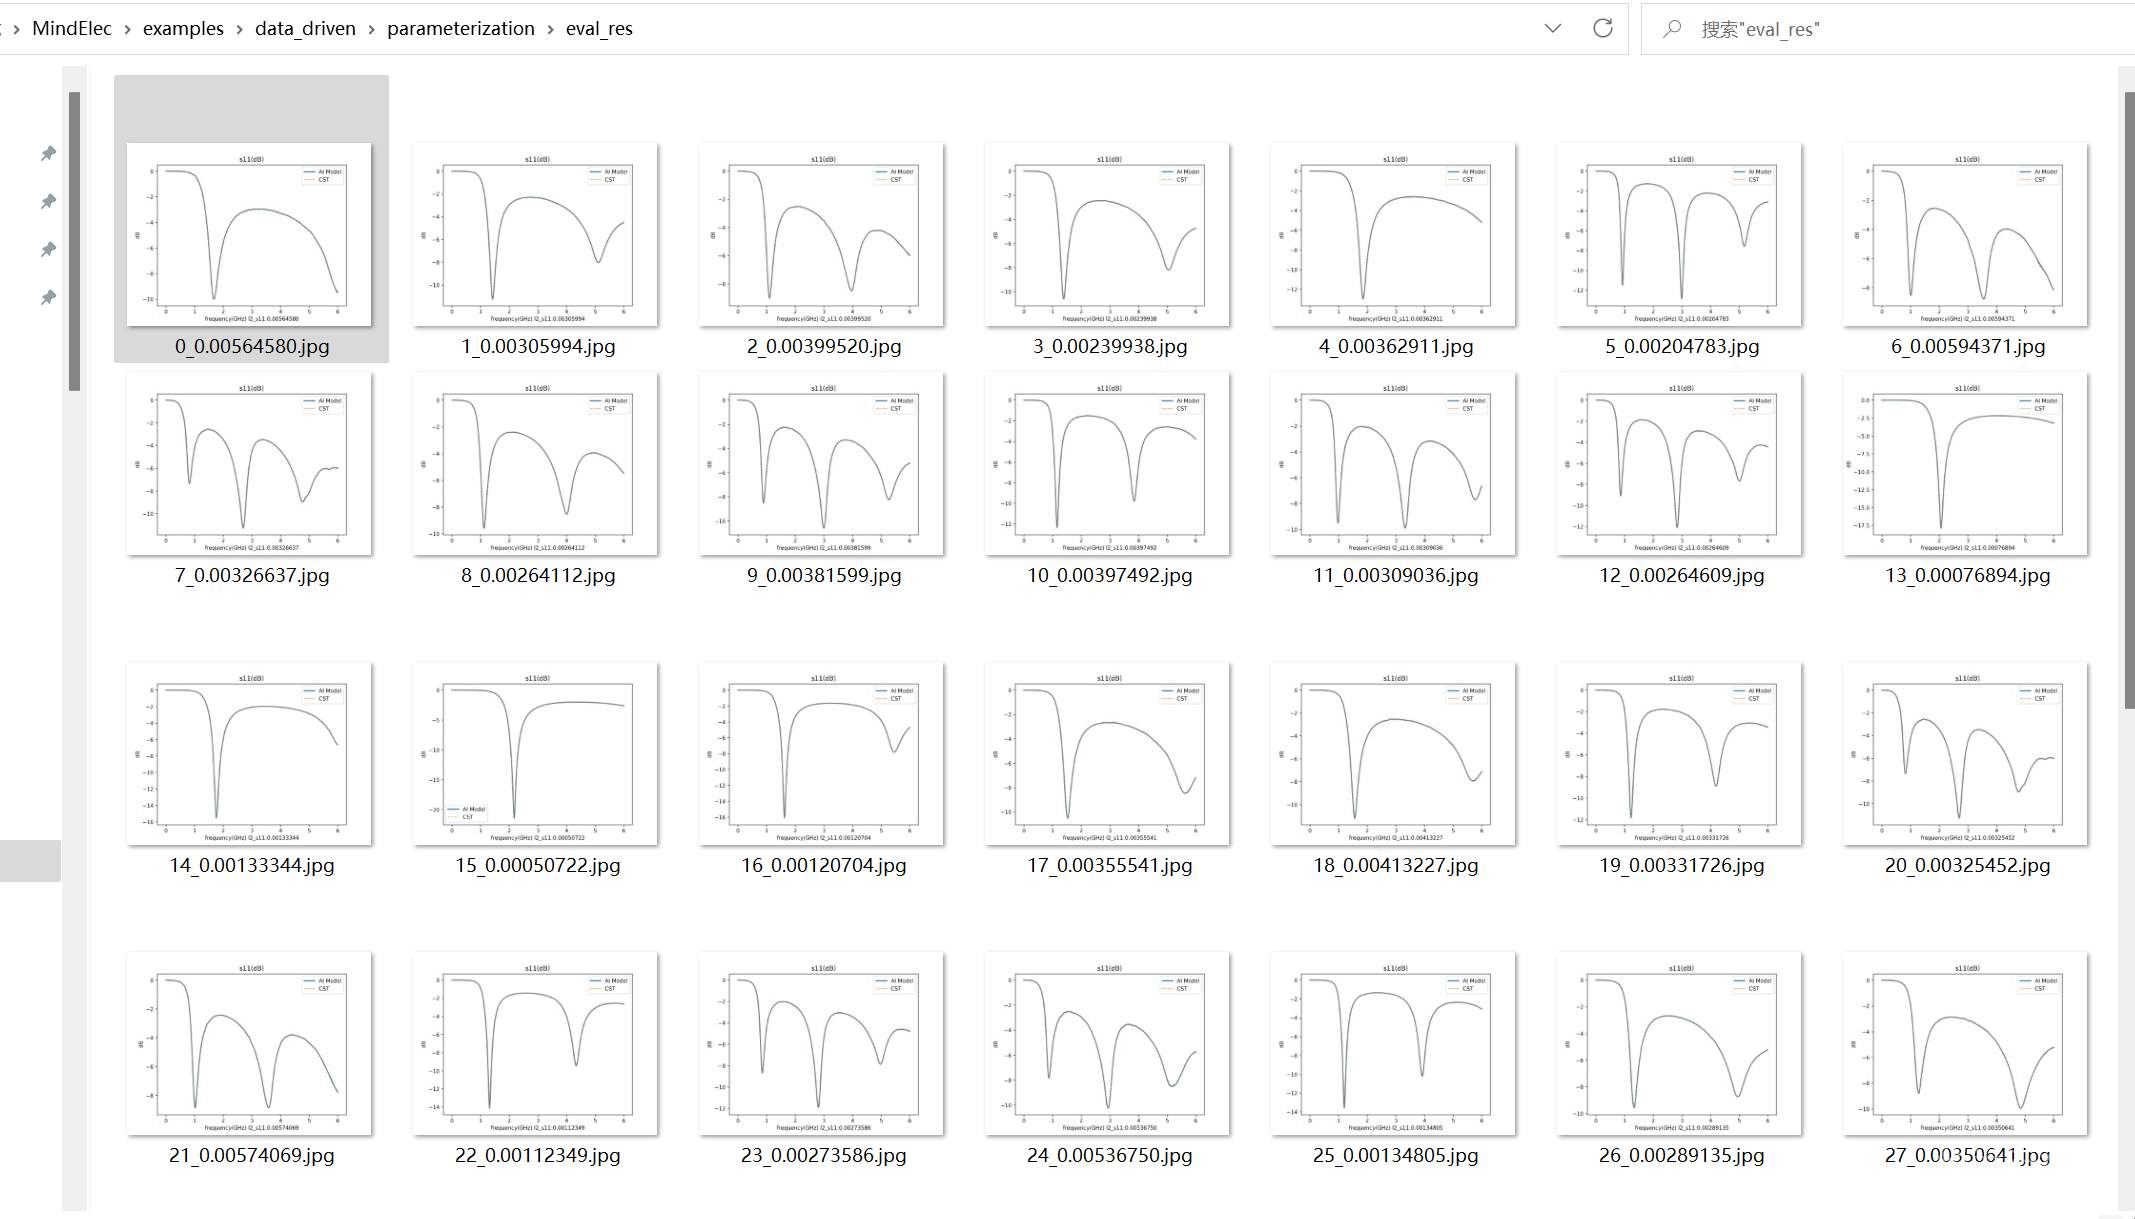Click the refresh icon in address bar

pyautogui.click(x=1602, y=28)
